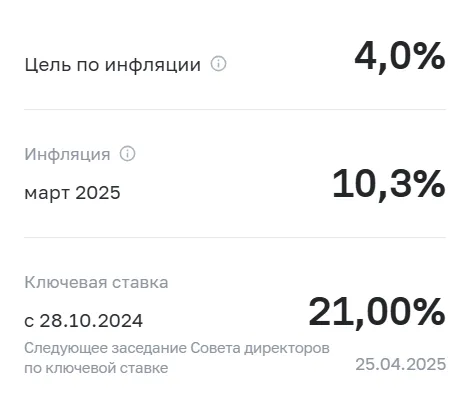Viewport: 472px width, 398px height.
Task: Click the percent sign of 4,0%
Action: [429, 56]
